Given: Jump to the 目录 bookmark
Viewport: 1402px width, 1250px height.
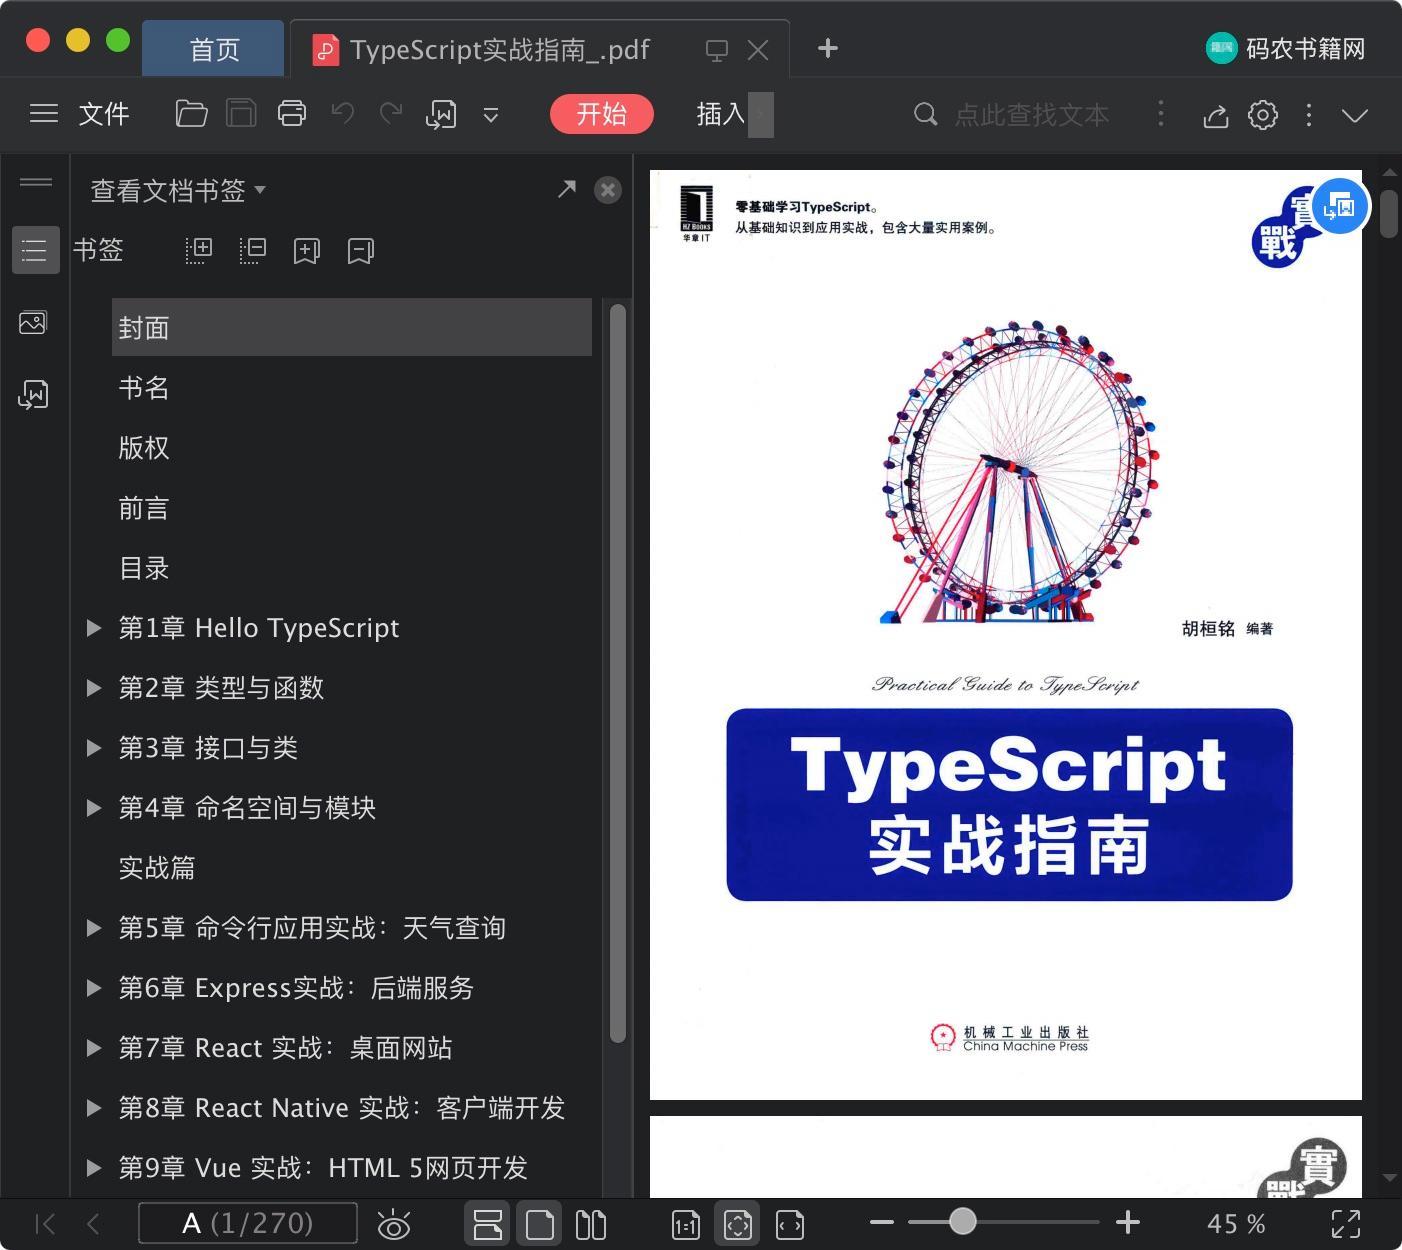Looking at the screenshot, I should coord(144,568).
